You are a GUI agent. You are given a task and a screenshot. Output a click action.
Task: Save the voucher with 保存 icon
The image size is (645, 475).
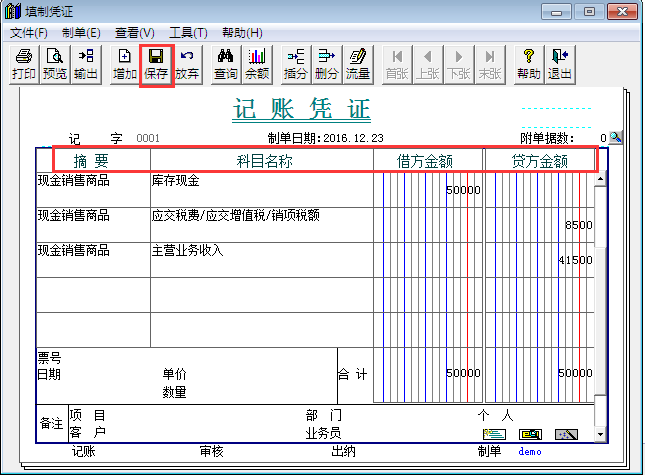156,65
